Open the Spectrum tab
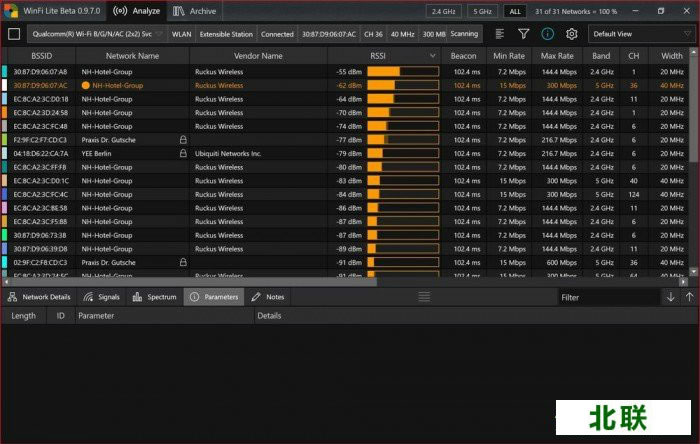 click(154, 297)
